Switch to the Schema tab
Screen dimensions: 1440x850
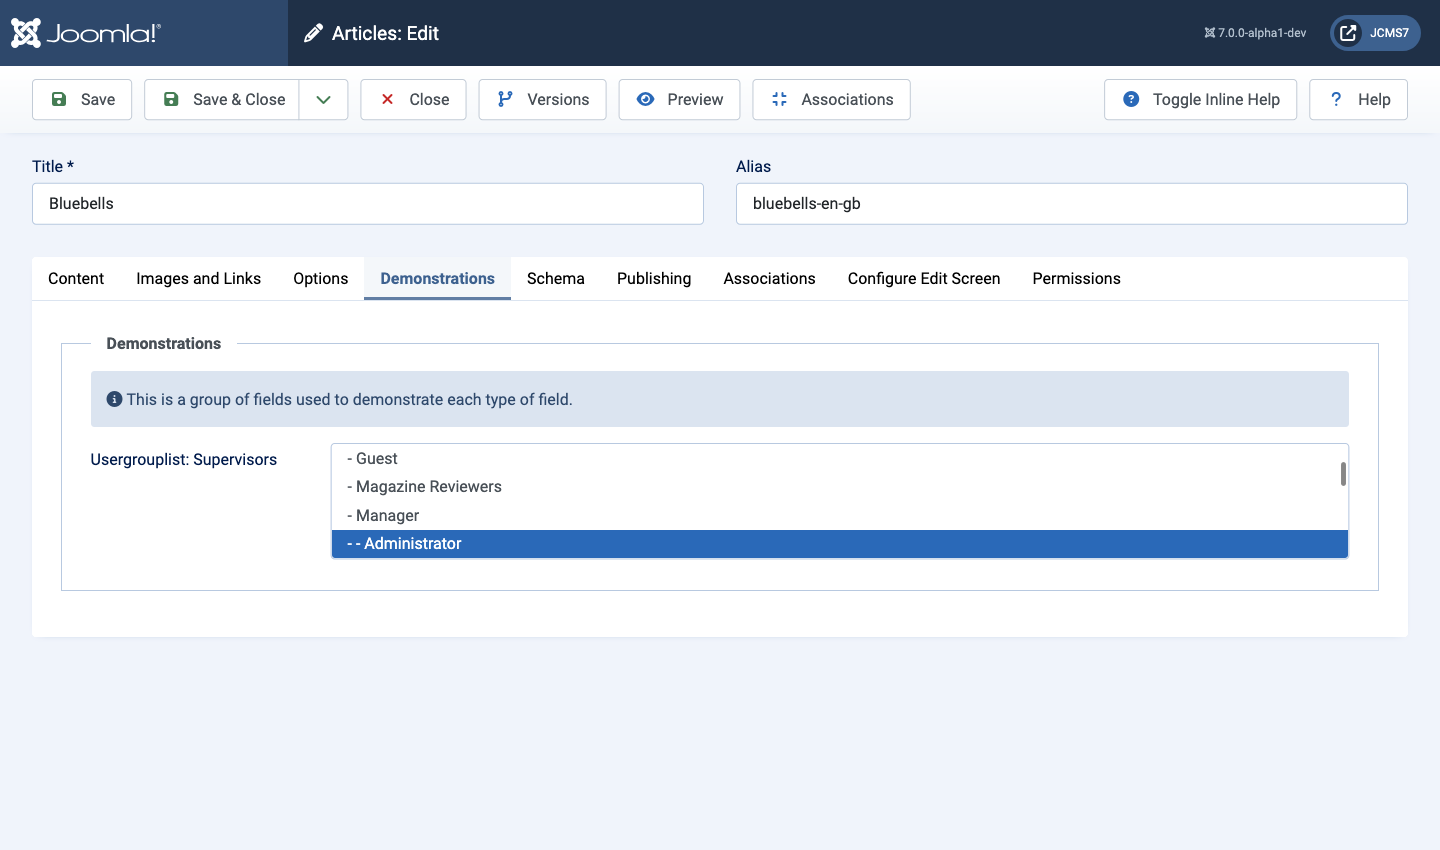[555, 278]
